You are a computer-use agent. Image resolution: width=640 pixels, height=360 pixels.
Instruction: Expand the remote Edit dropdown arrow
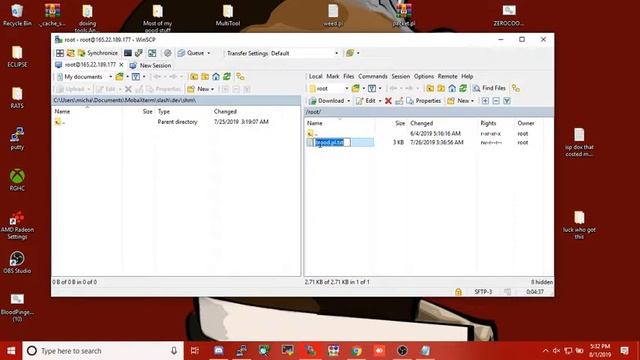click(x=380, y=101)
